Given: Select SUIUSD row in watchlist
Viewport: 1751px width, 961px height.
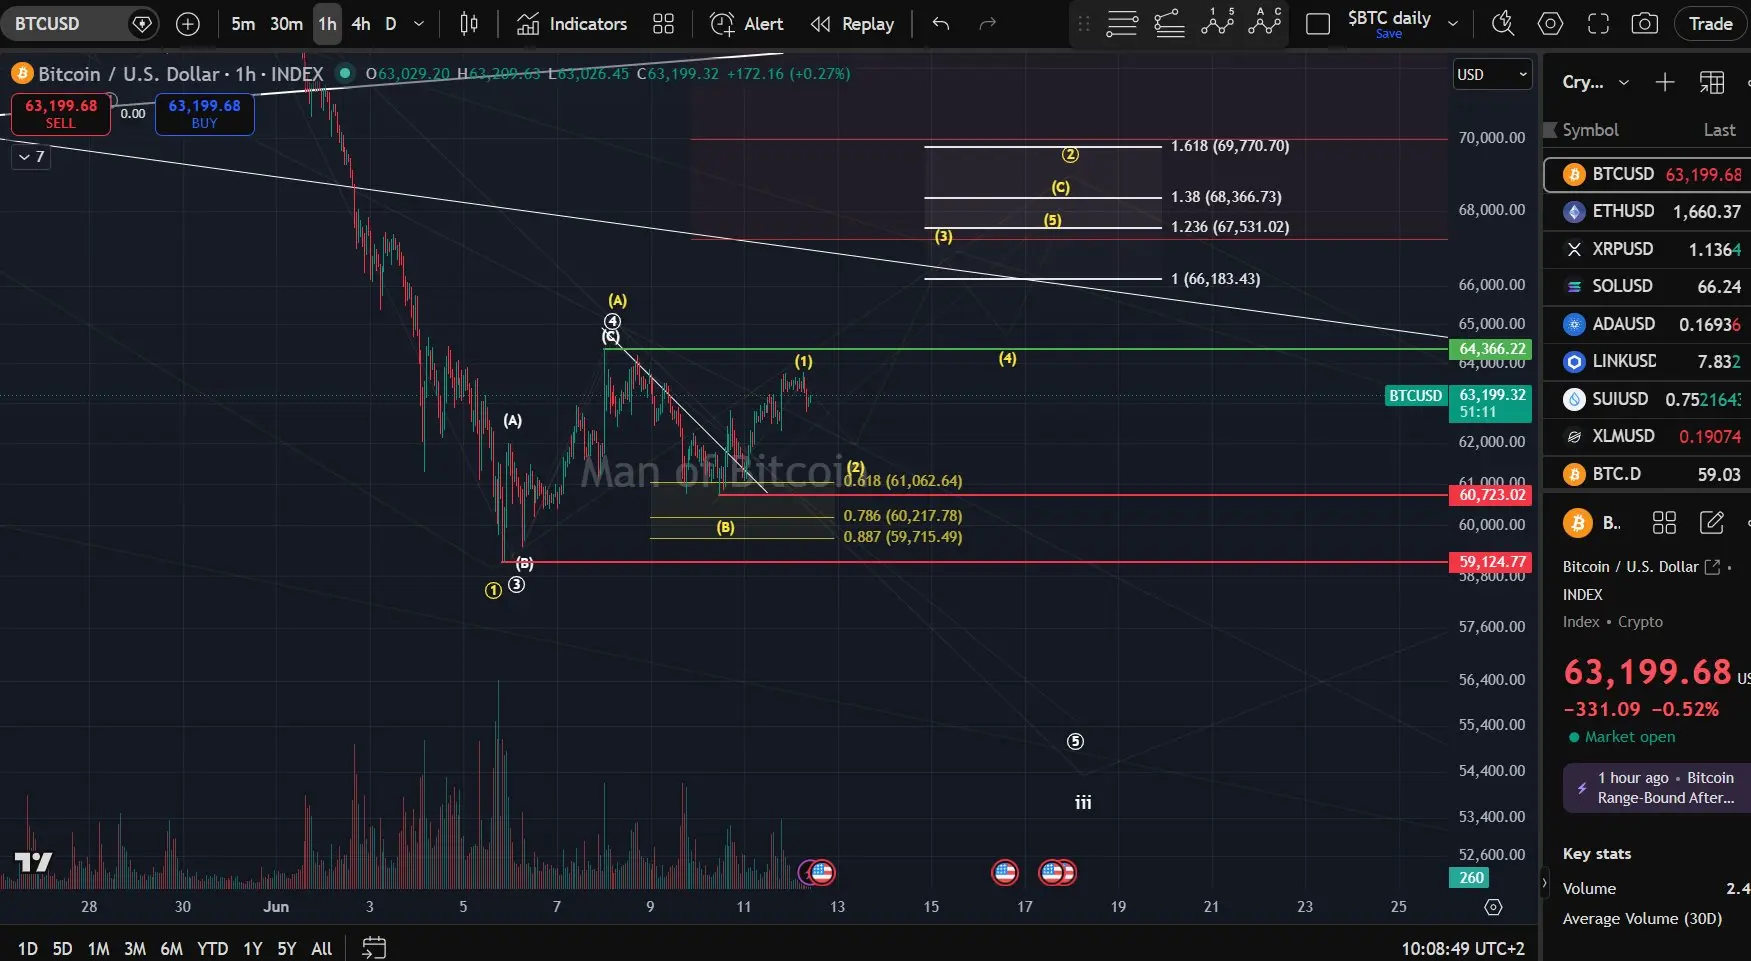Looking at the screenshot, I should (1647, 399).
